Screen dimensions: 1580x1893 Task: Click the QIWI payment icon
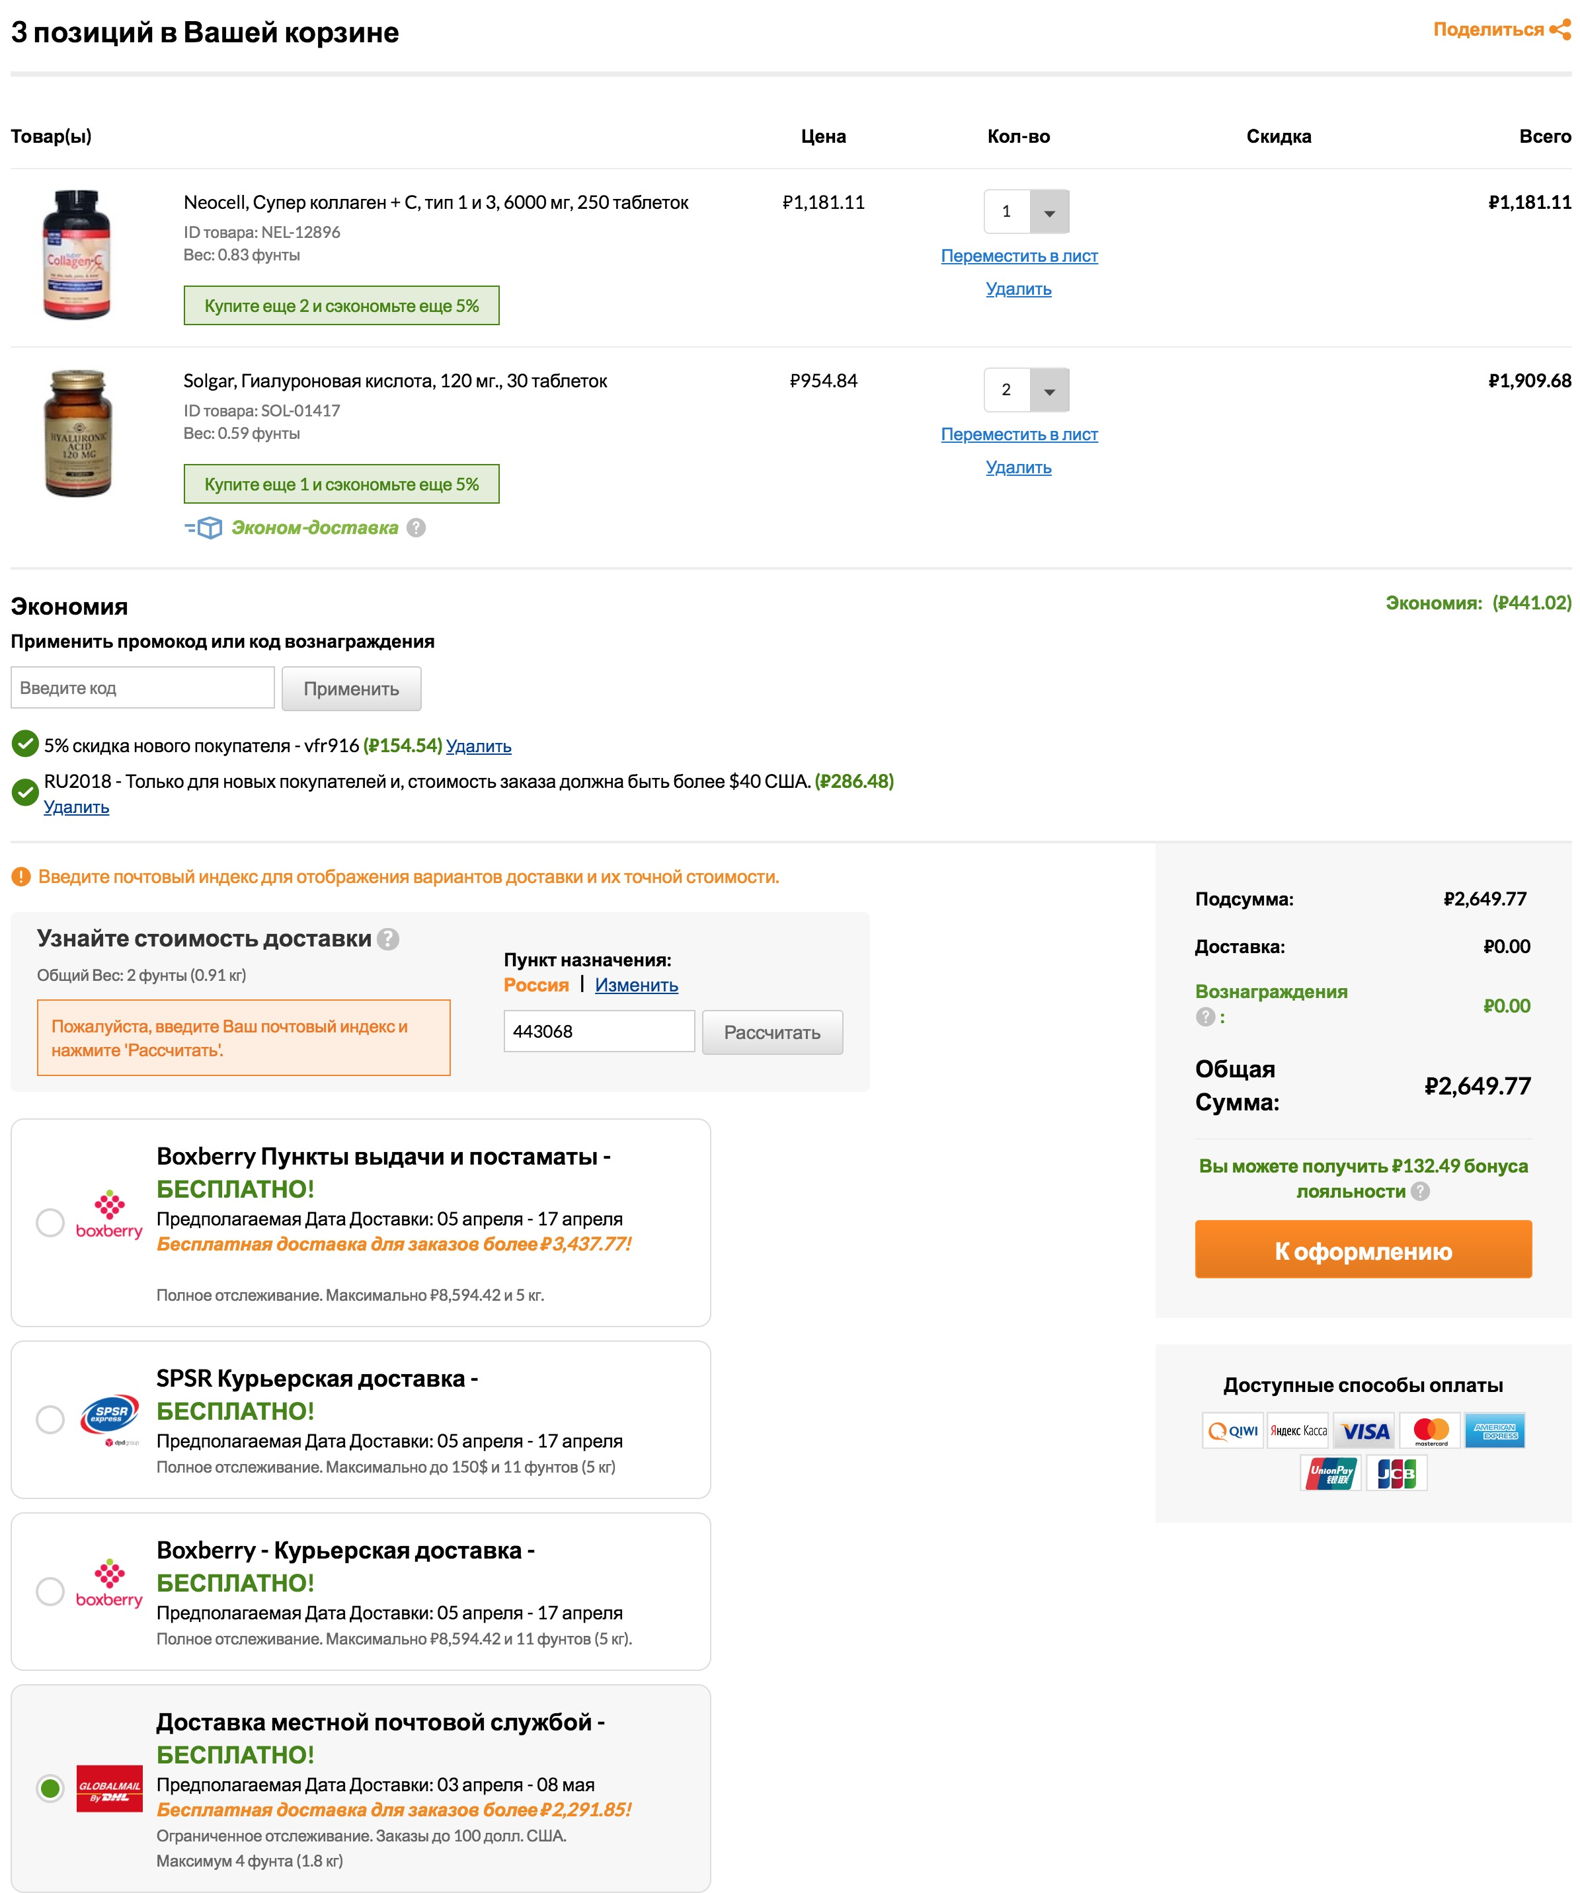1233,1431
